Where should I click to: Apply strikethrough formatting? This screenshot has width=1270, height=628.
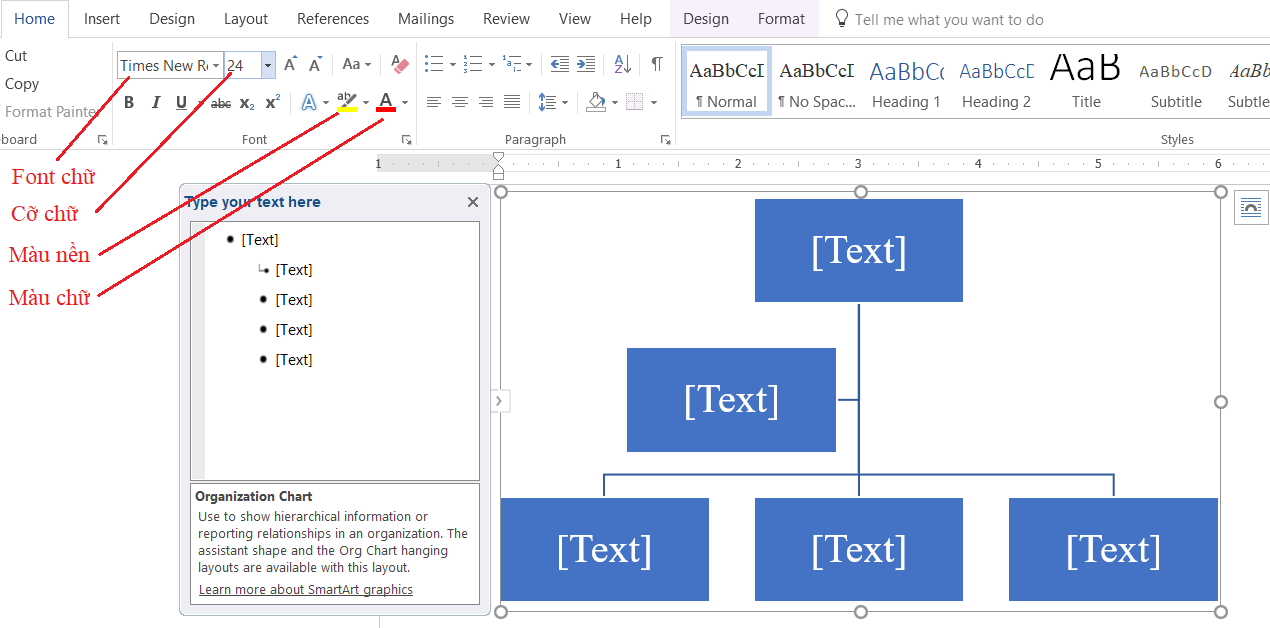coord(220,102)
